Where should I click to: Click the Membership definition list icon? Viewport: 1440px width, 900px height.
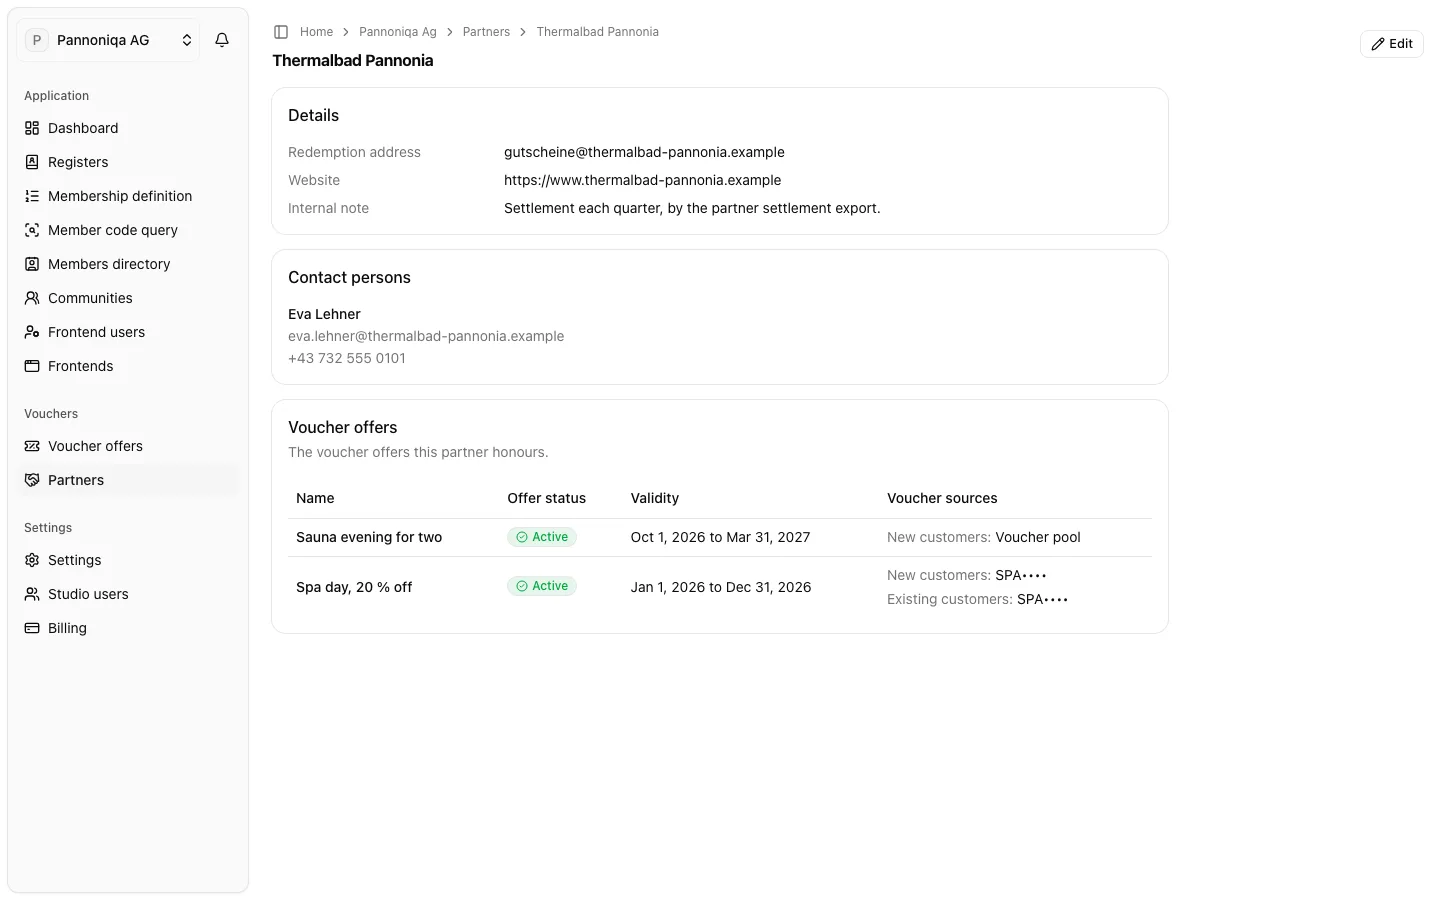(32, 196)
